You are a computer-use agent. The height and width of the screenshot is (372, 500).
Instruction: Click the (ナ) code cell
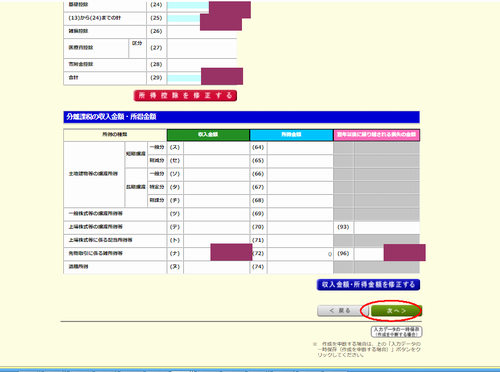tap(175, 254)
